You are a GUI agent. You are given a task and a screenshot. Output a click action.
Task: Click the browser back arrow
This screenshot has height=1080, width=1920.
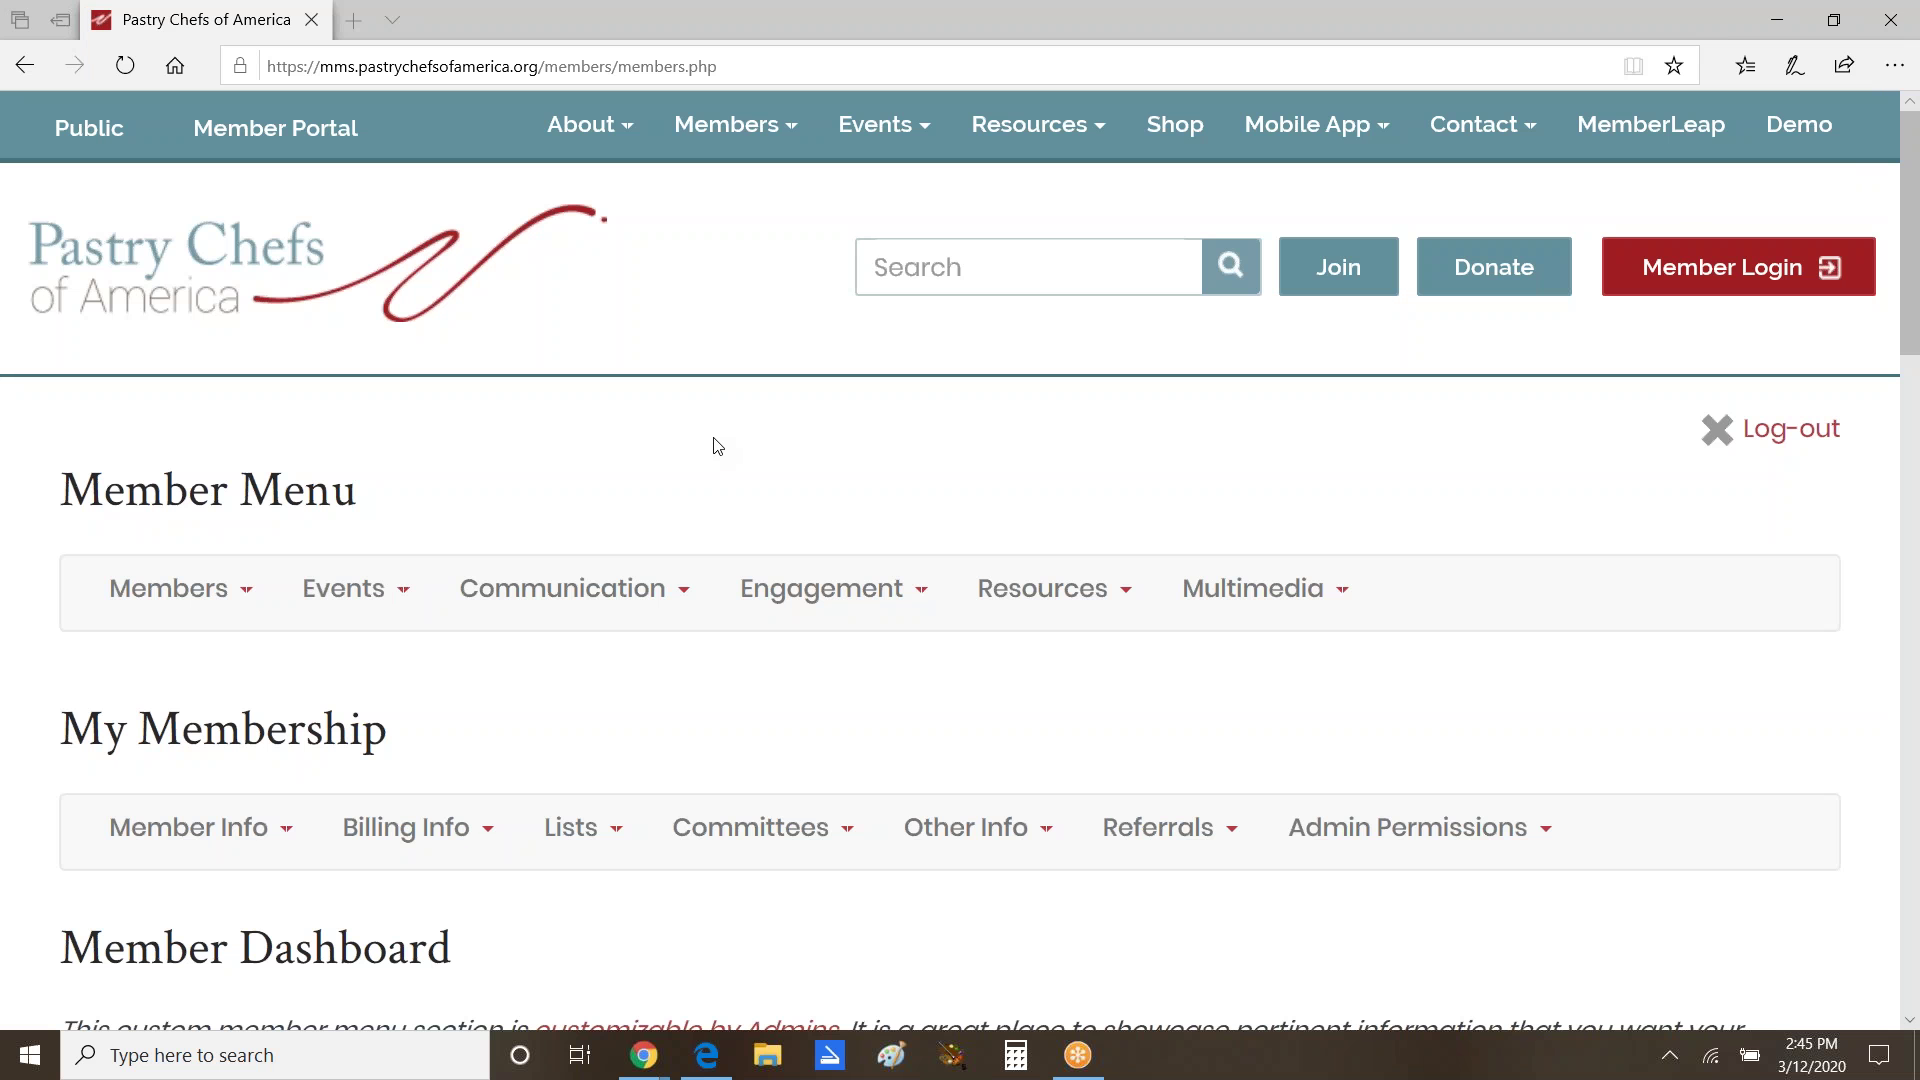25,66
